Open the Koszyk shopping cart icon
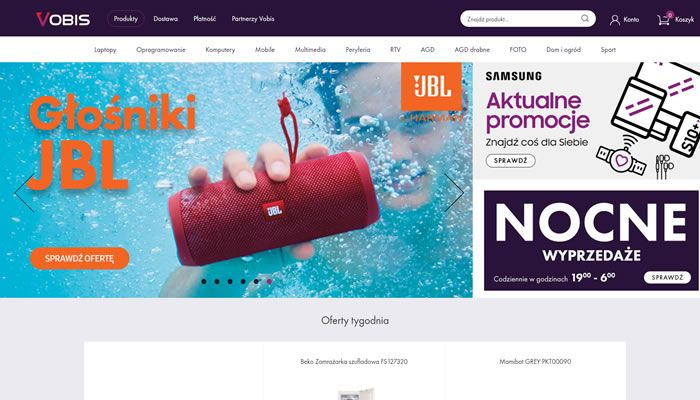Screen dimensions: 700x400 [664, 19]
